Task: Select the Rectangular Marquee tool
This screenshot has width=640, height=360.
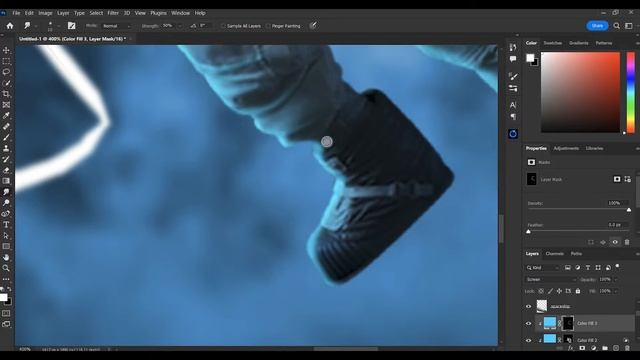Action: 6,61
